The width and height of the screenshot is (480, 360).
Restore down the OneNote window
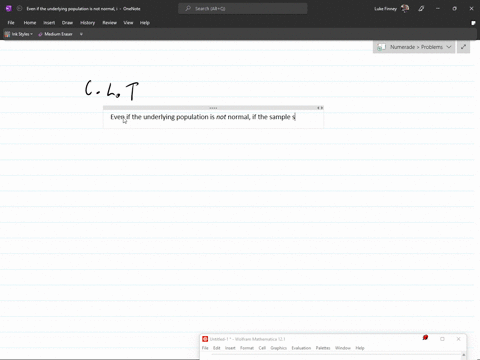click(x=454, y=9)
